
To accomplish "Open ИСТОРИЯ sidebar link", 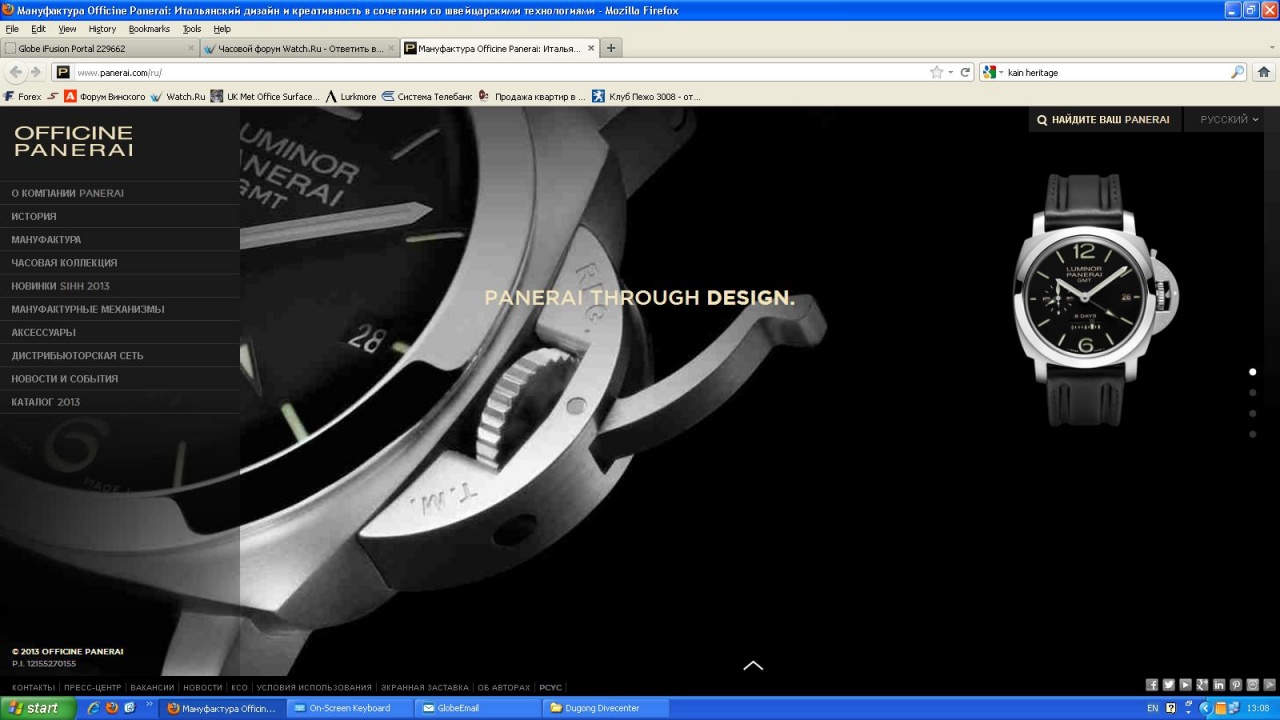I will (x=34, y=216).
